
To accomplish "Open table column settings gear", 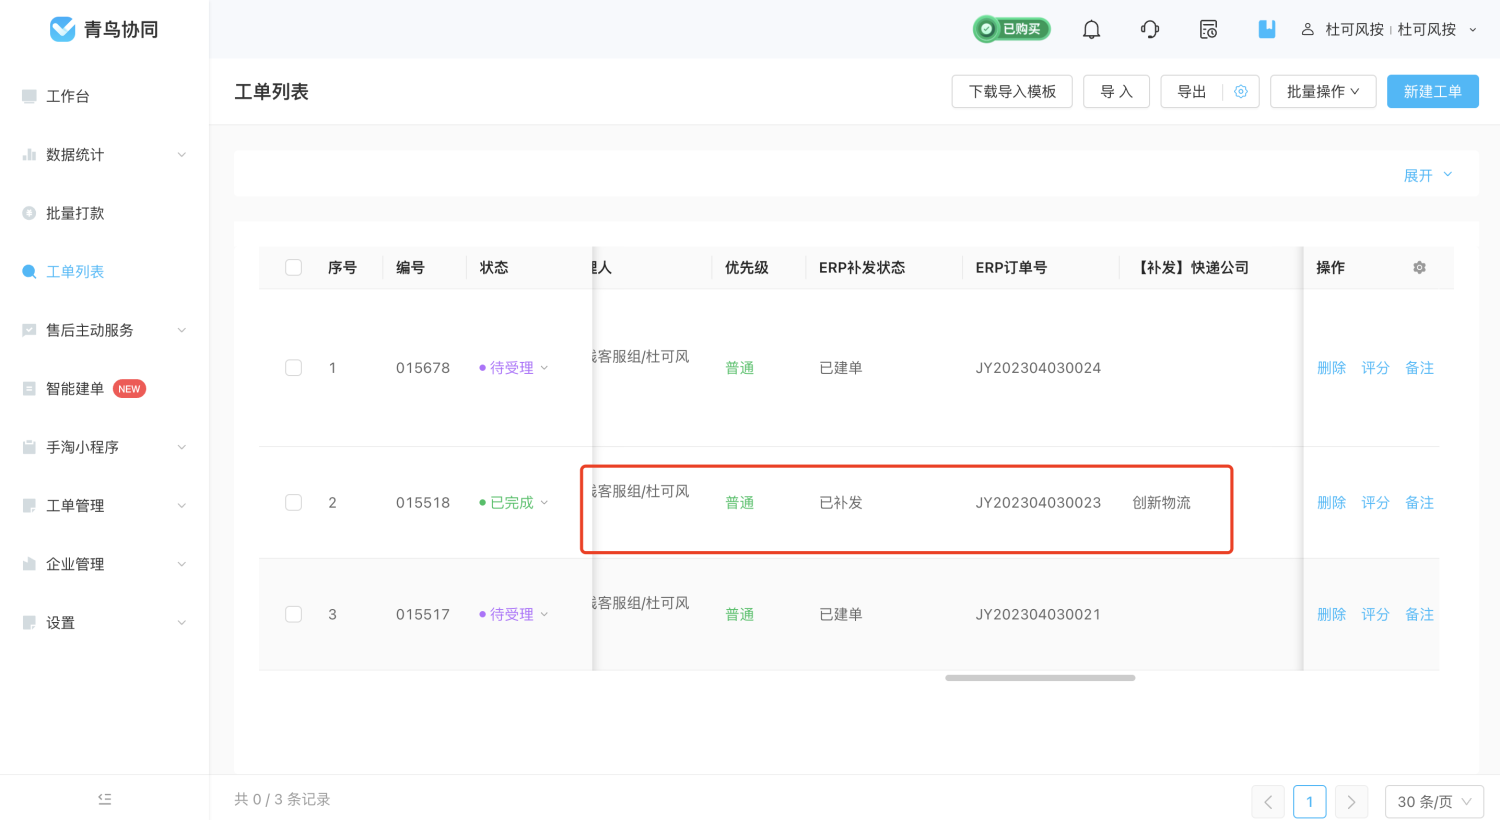I will [1419, 267].
